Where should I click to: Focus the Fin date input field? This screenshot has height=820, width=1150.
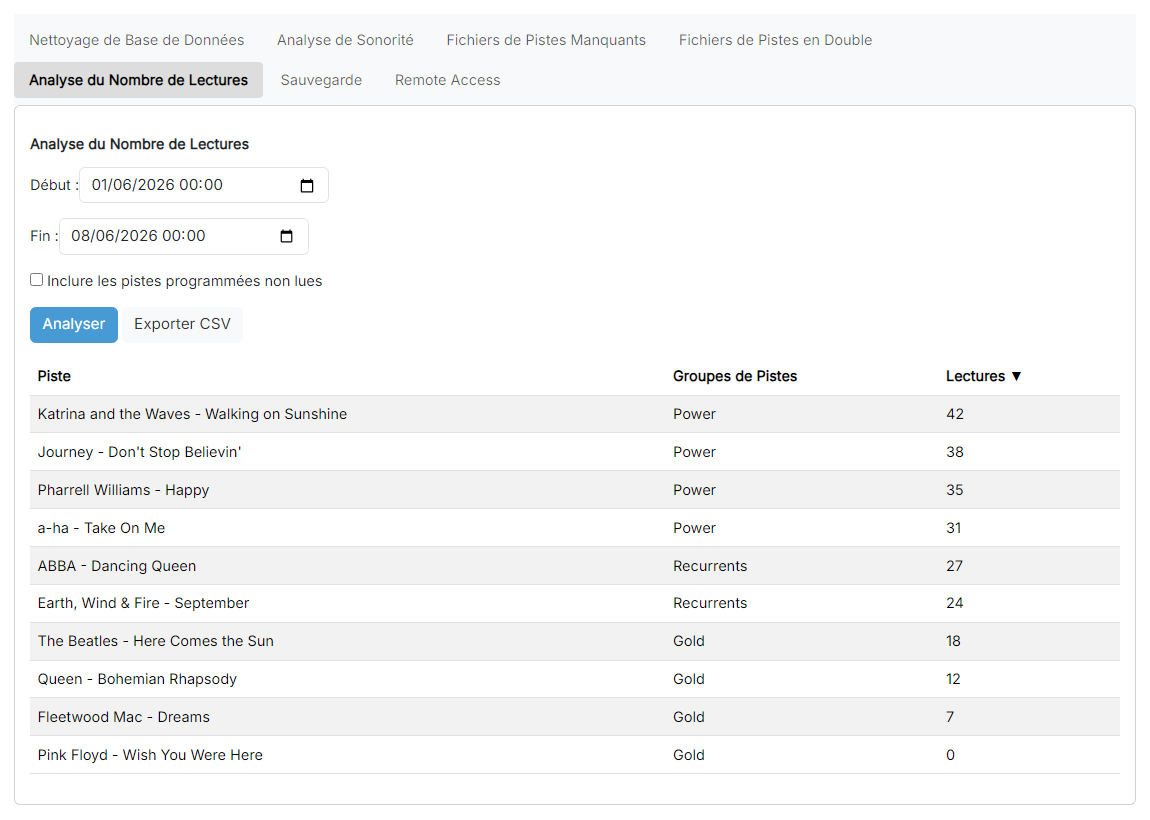point(183,236)
